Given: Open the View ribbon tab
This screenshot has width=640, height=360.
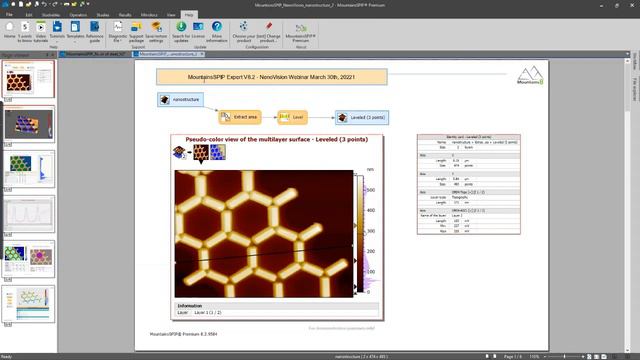Looking at the screenshot, I should point(171,15).
